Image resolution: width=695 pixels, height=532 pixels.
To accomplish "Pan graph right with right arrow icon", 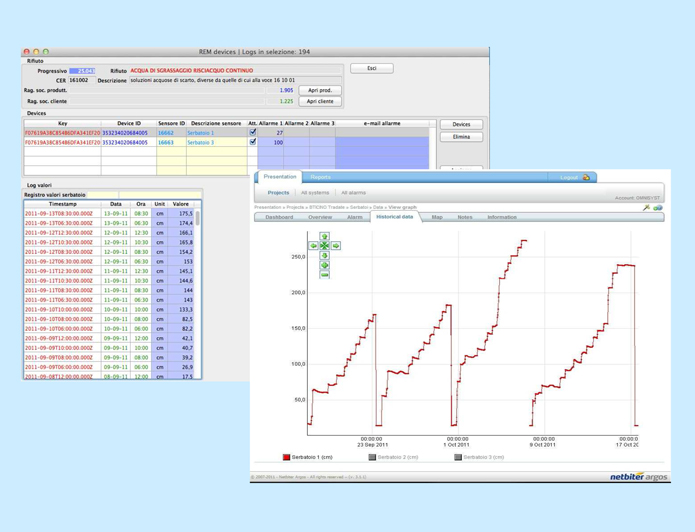I will point(336,246).
